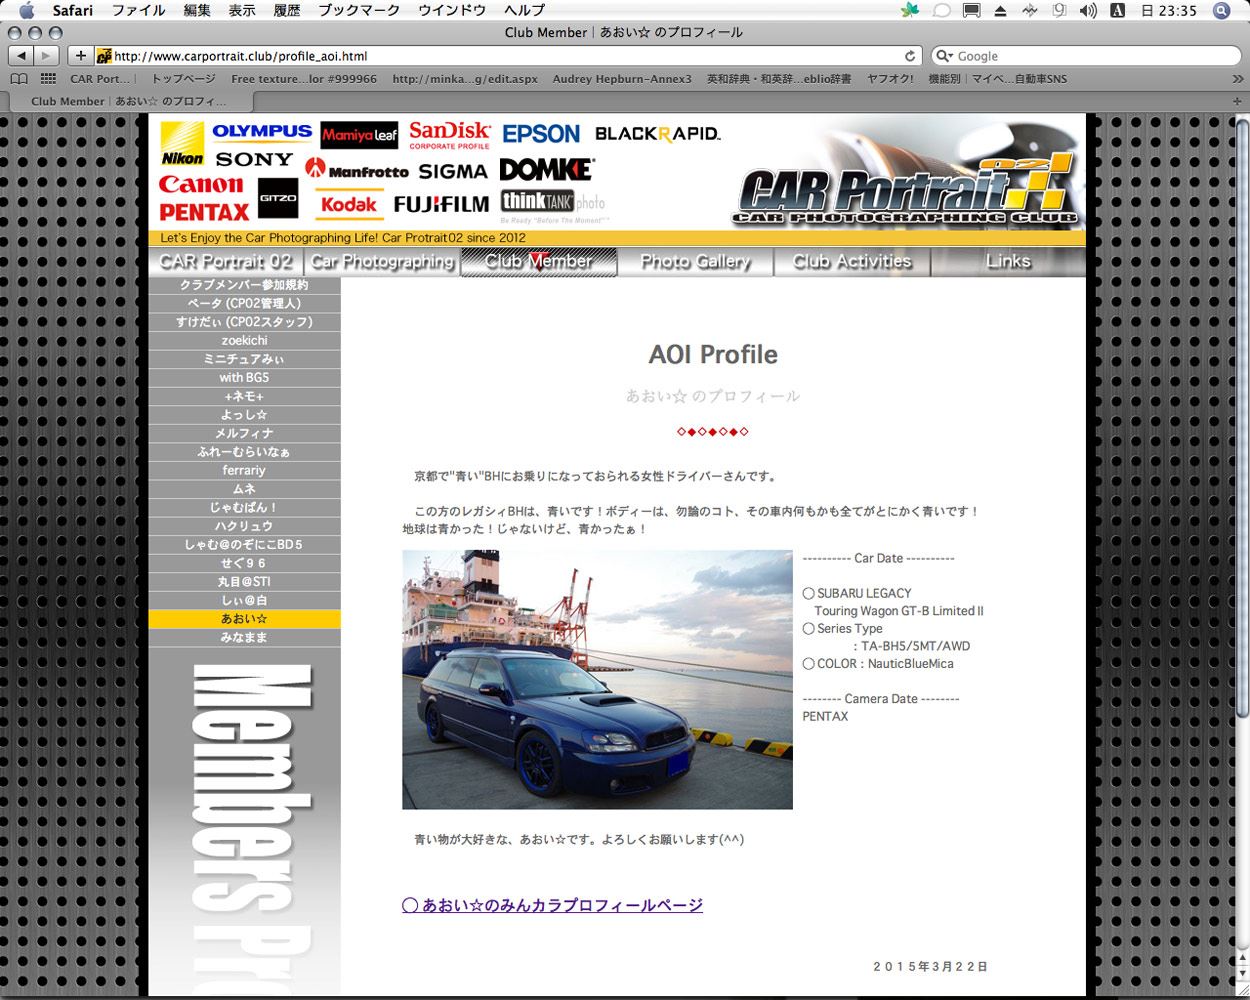Open the ベータ (CP02管理人) profile link
The image size is (1250, 1000).
[x=244, y=304]
